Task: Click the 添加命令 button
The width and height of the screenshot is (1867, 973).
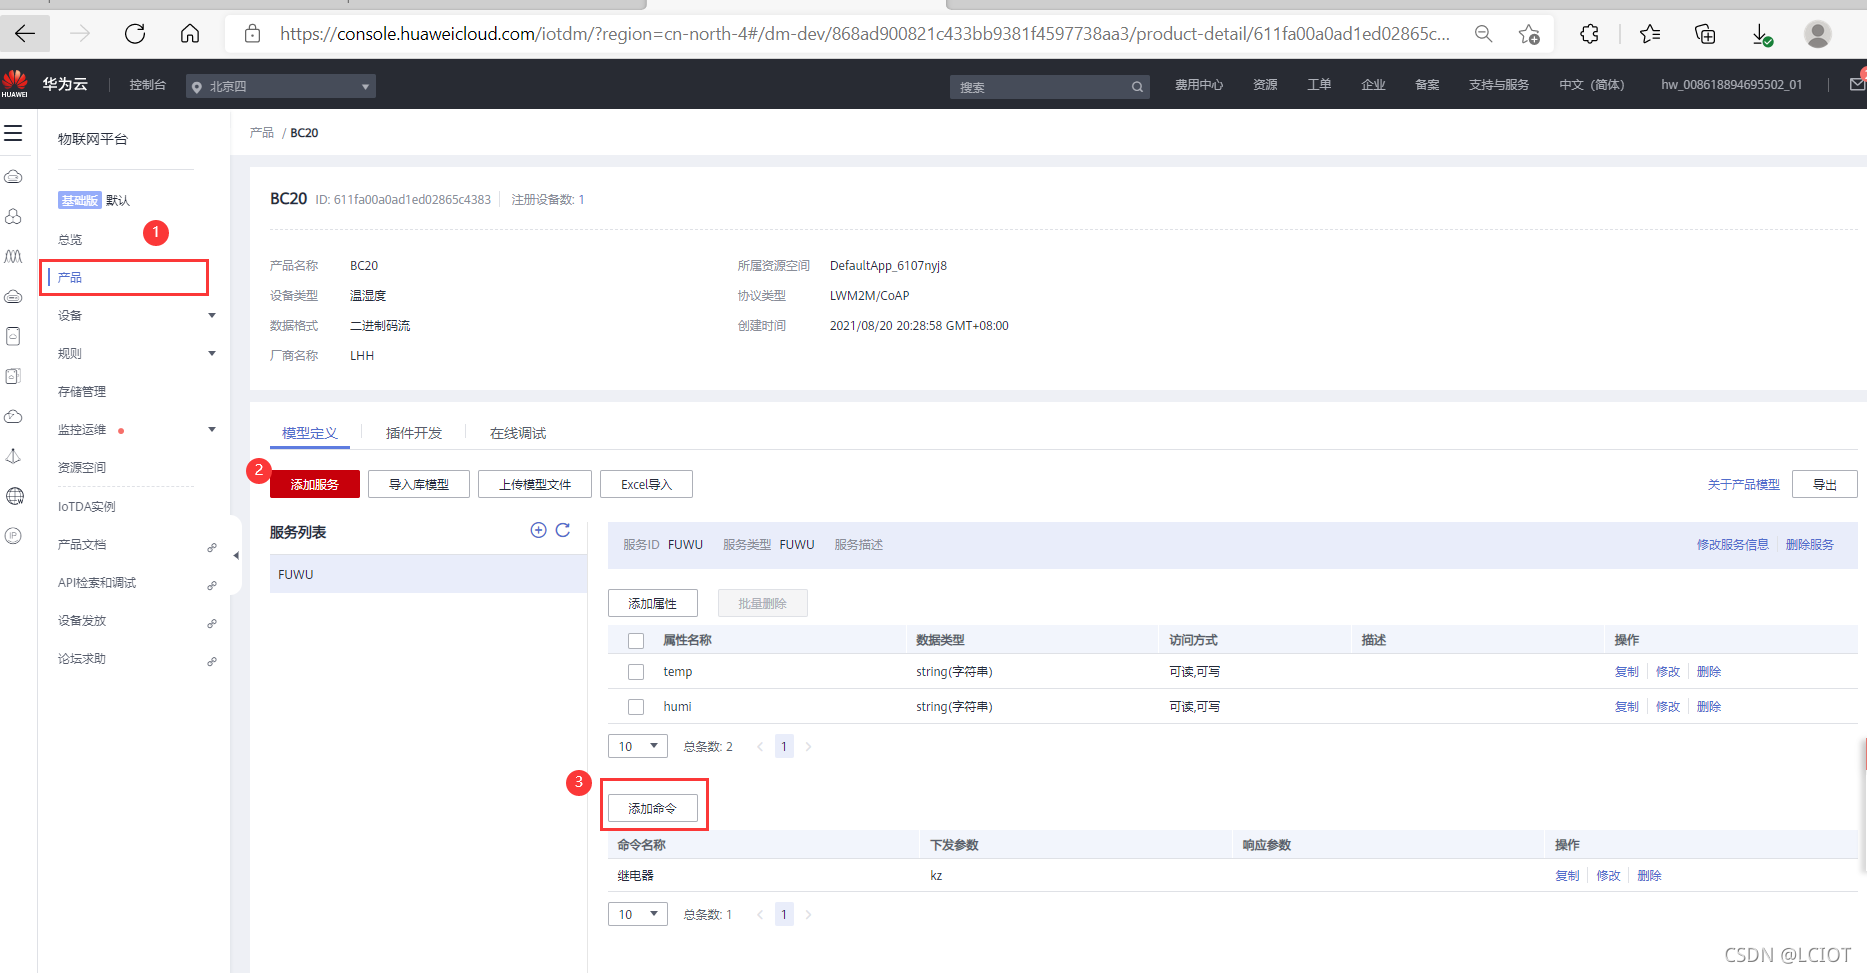Action: pos(653,808)
